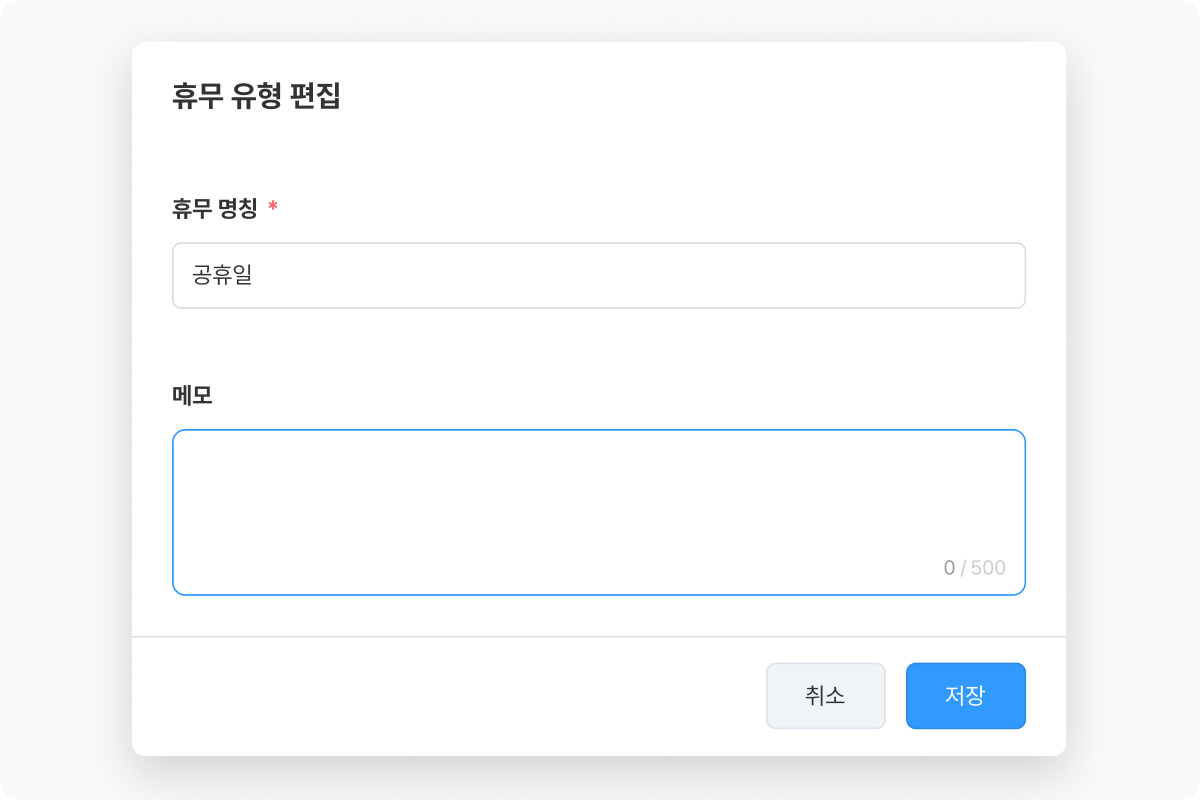Click the dialog footer divider line
The height and width of the screenshot is (800, 1200).
point(599,636)
